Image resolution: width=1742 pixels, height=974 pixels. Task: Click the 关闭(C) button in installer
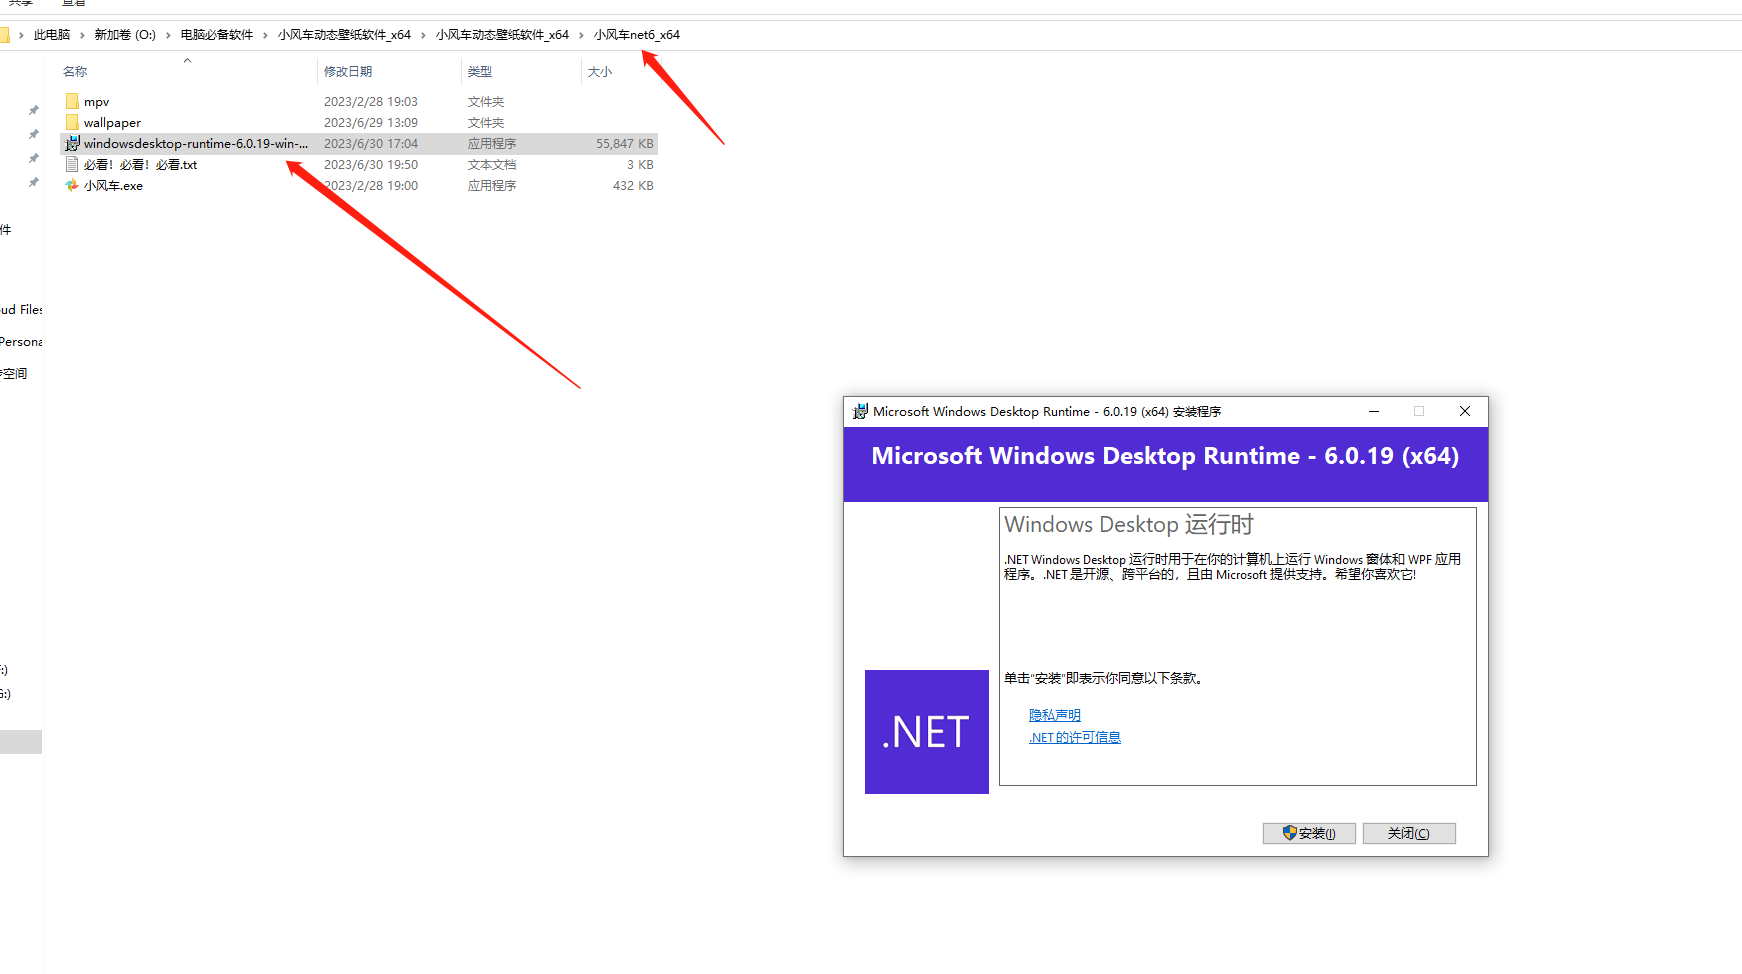[1409, 833]
